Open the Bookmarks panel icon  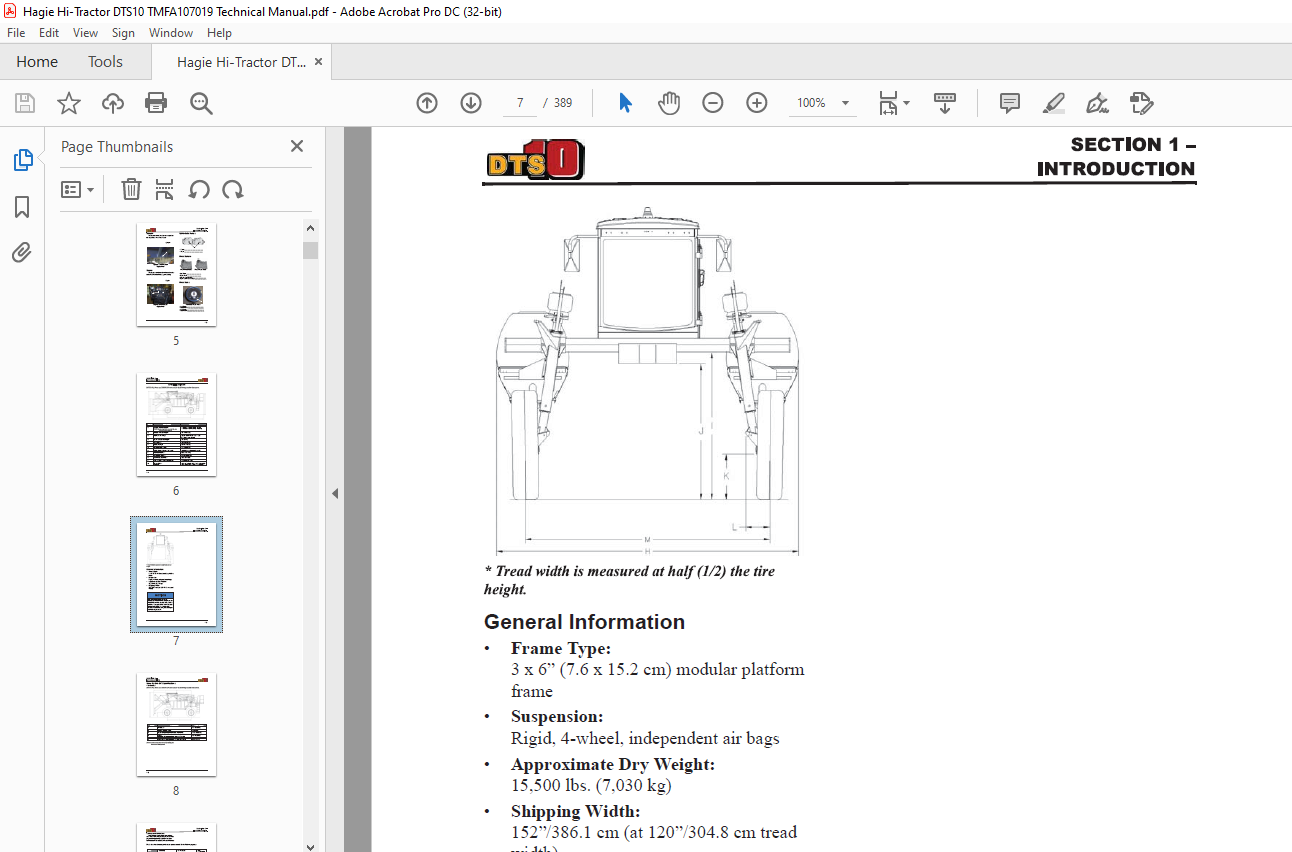(x=22, y=207)
